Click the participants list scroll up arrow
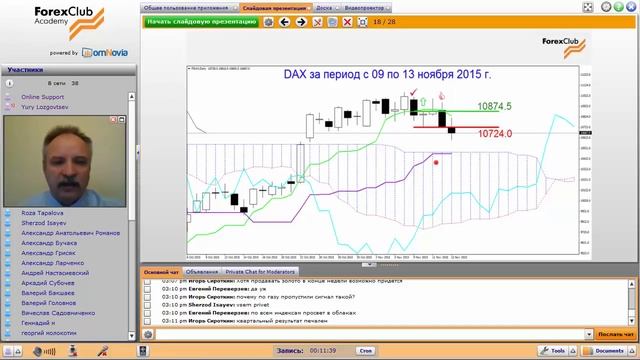Image resolution: width=640 pixels, height=360 pixels. click(131, 97)
